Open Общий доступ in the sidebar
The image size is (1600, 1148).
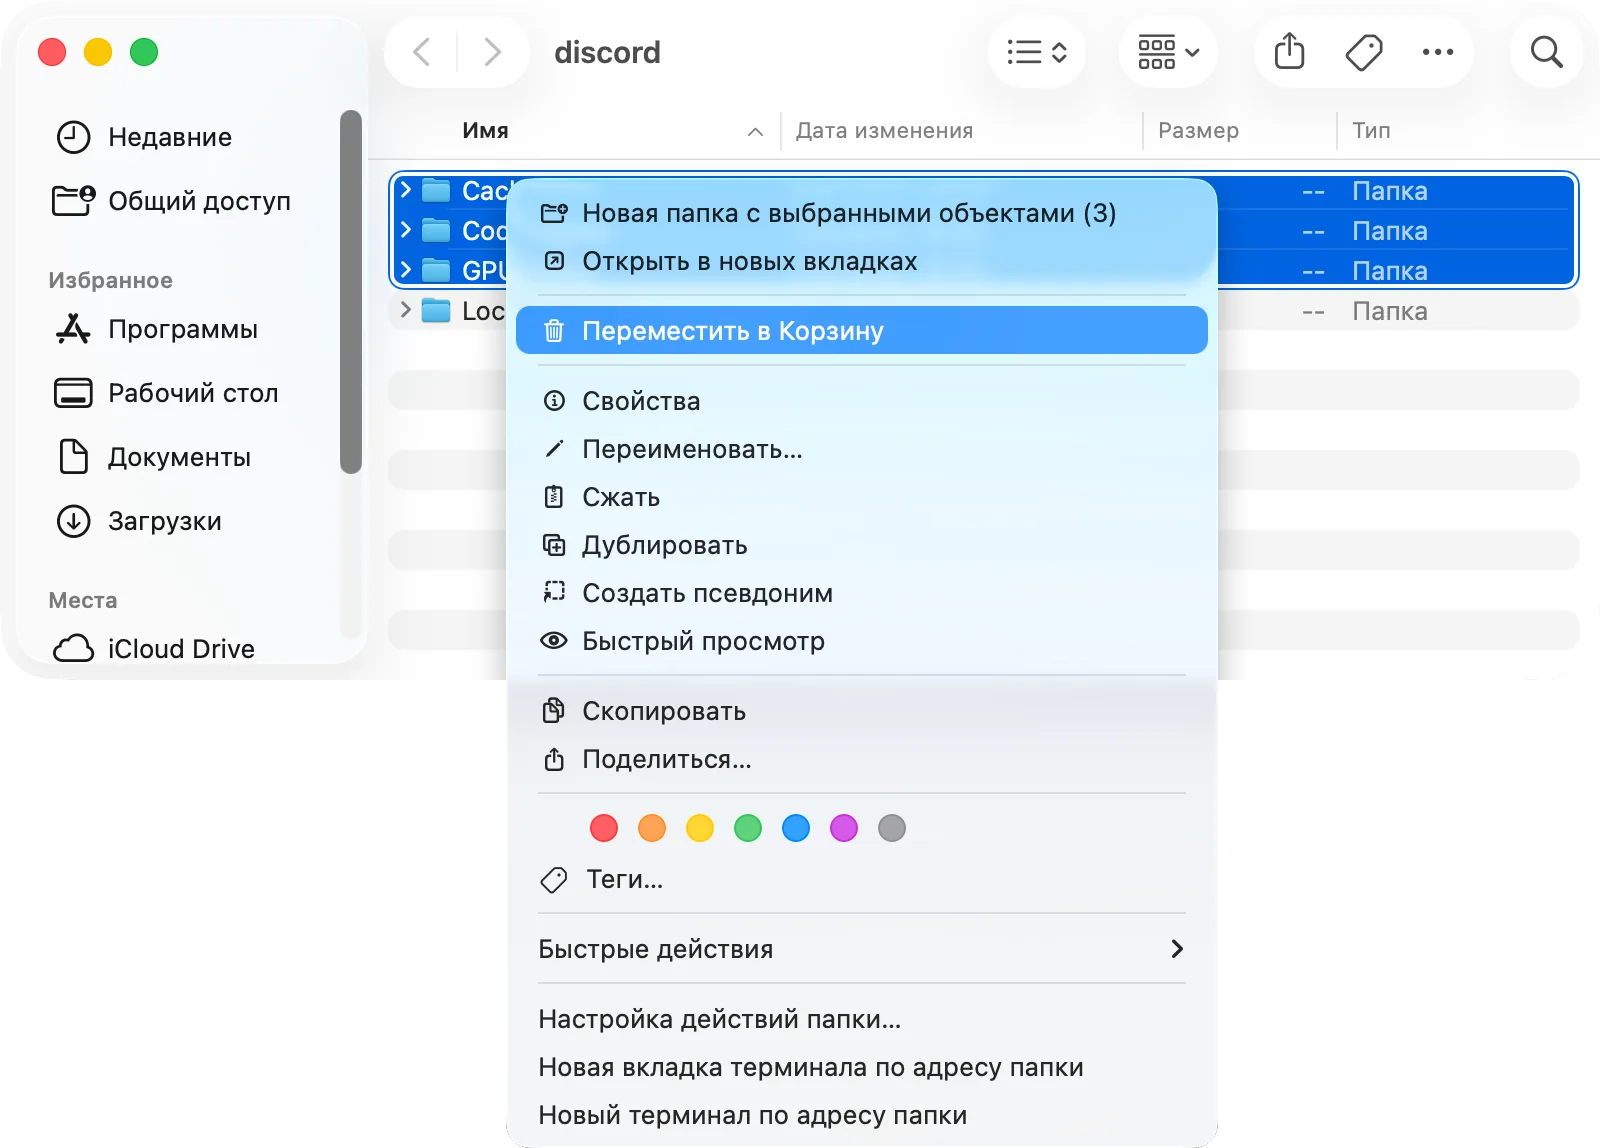[x=172, y=201]
